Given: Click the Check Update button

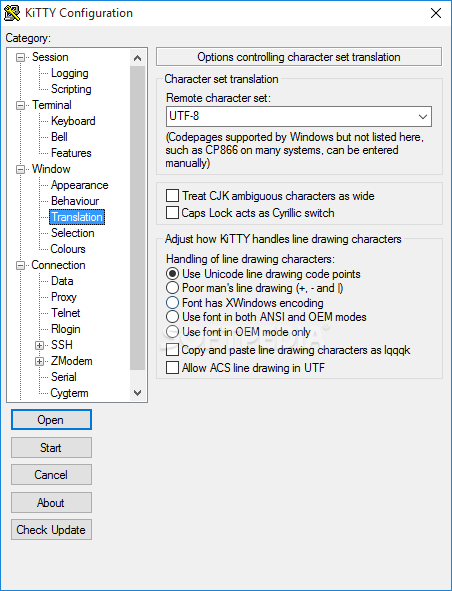Looking at the screenshot, I should 51,530.
